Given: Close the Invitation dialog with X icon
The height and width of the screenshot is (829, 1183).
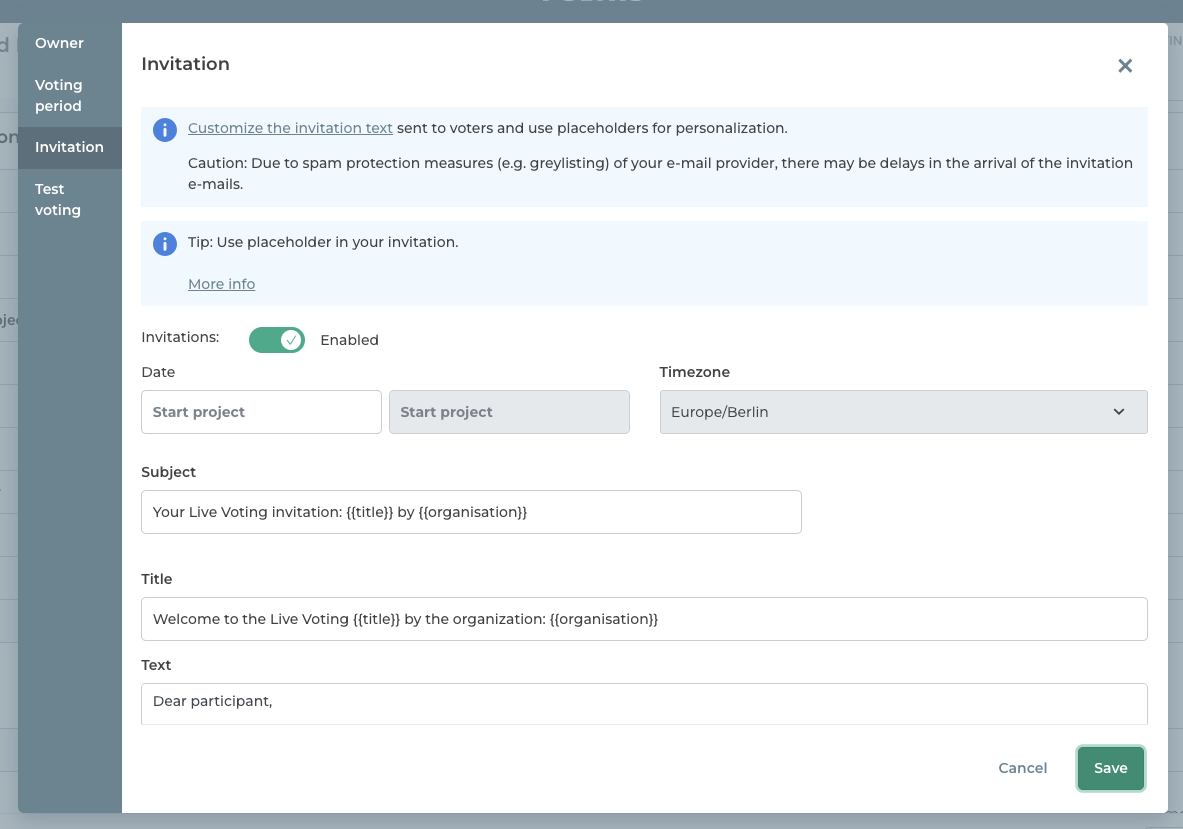Looking at the screenshot, I should coord(1125,66).
